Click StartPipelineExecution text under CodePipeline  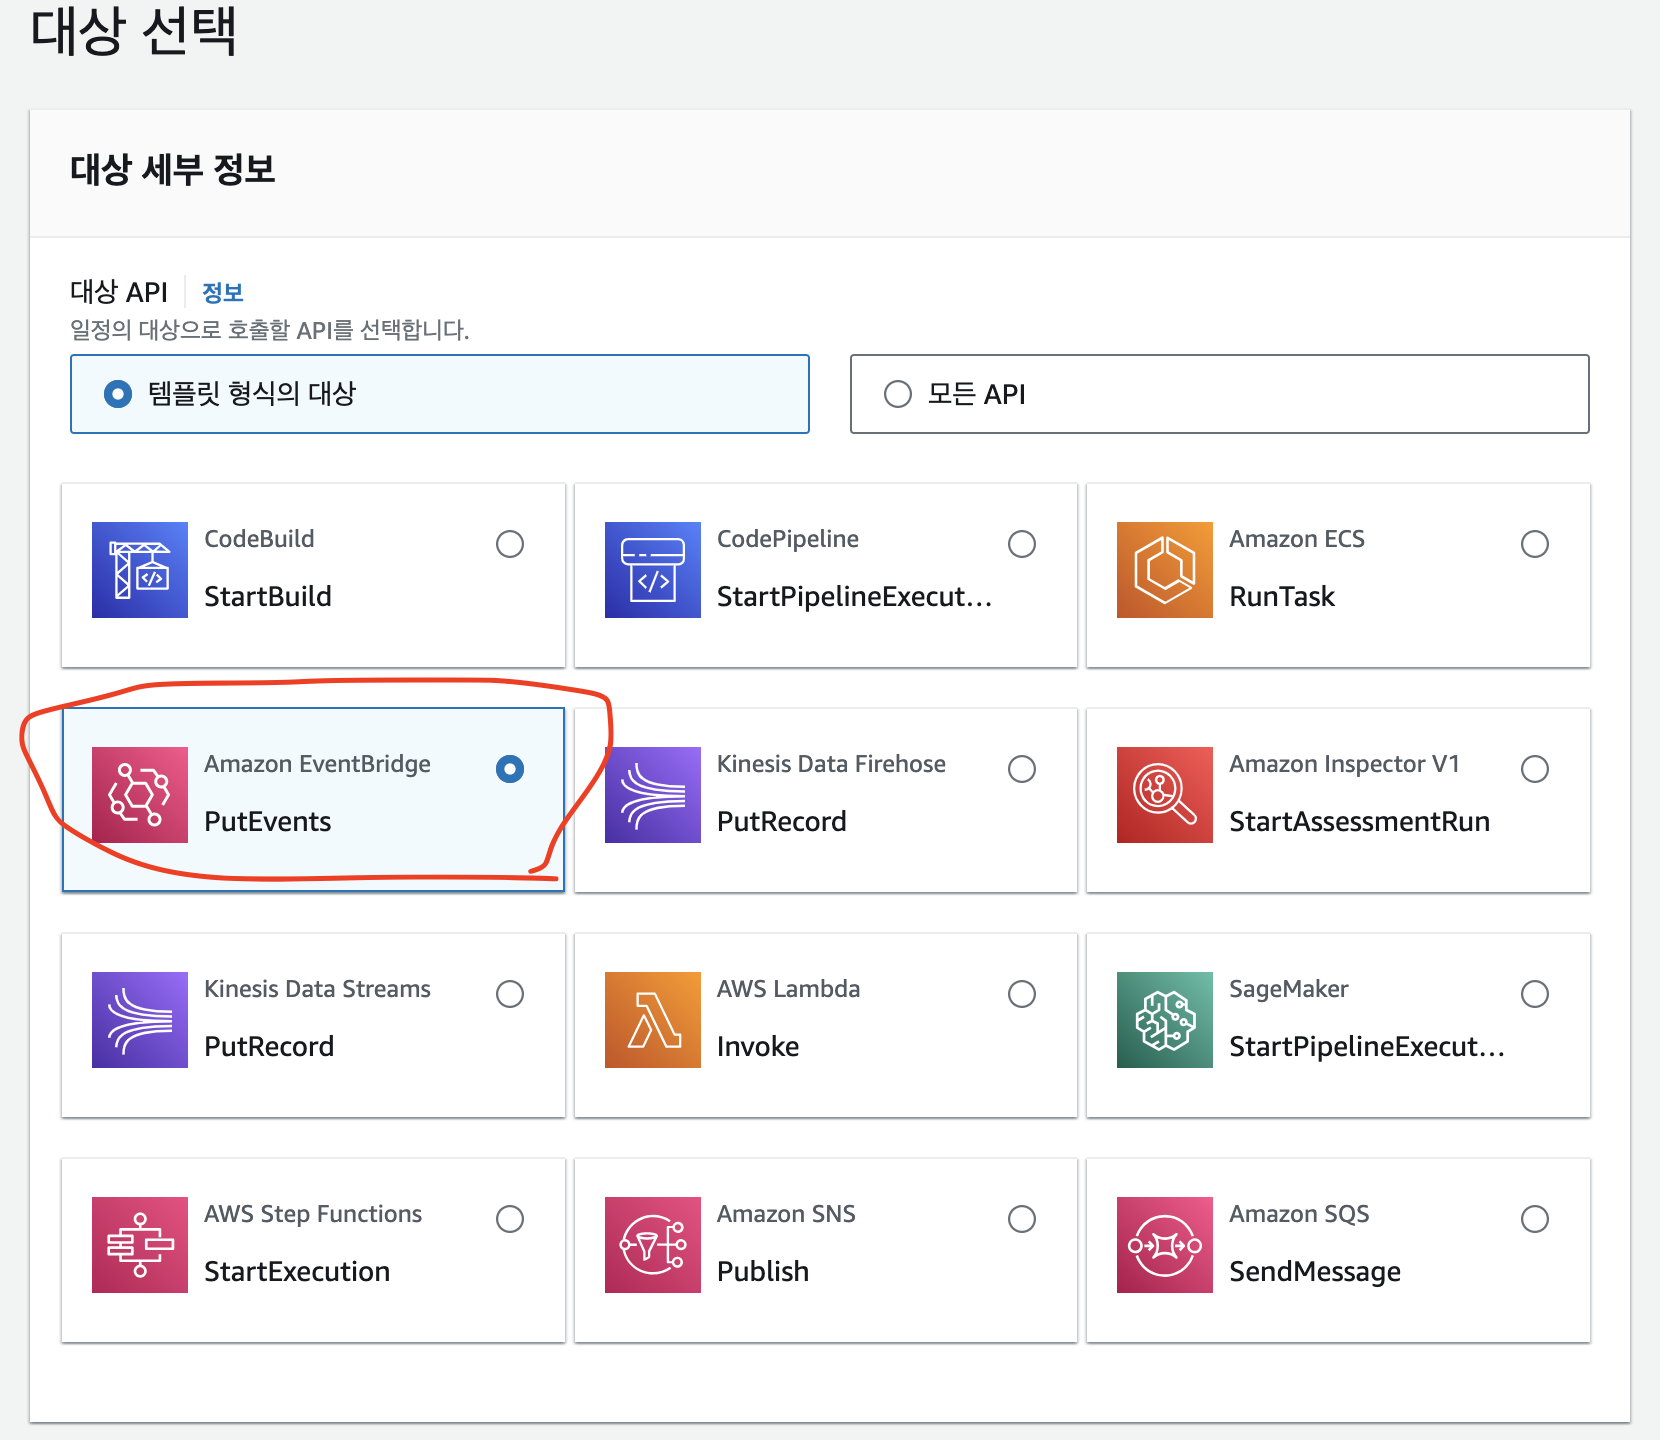pyautogui.click(x=855, y=597)
